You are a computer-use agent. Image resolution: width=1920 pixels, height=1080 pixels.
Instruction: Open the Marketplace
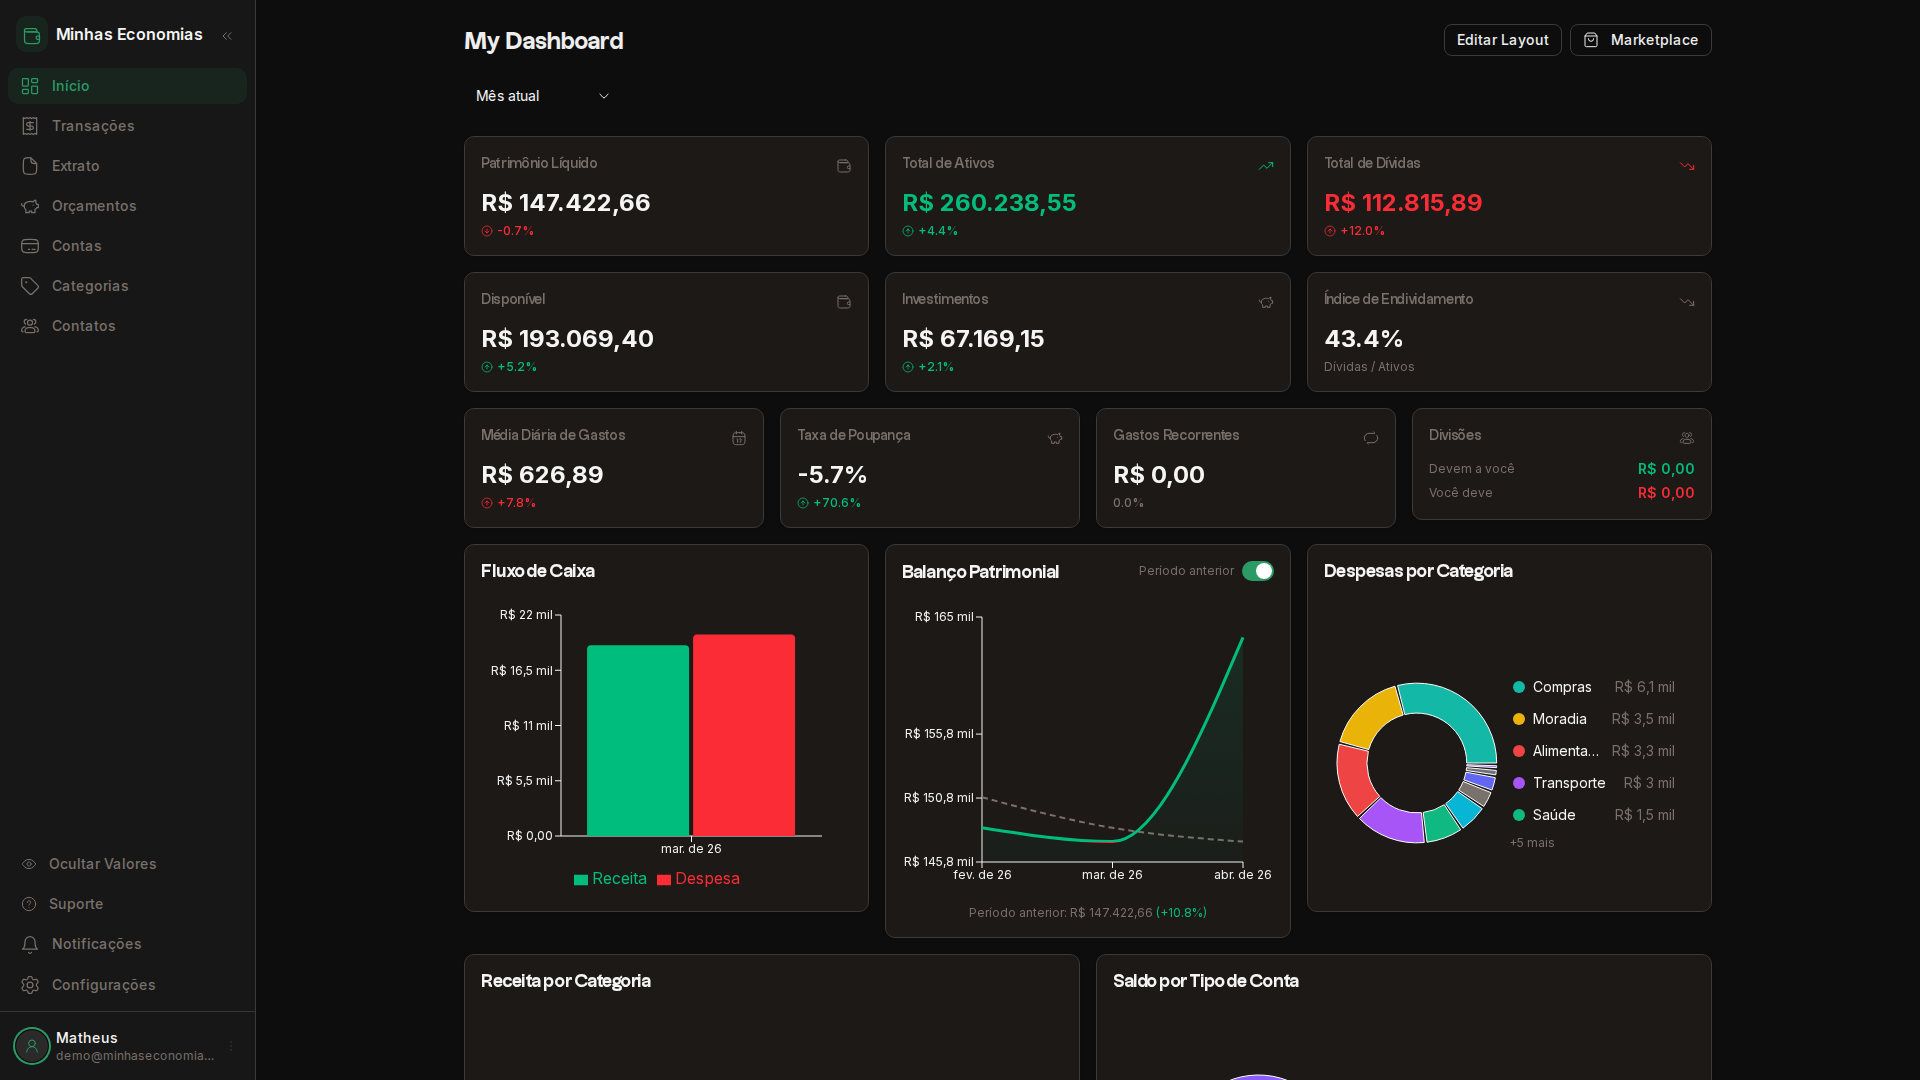pos(1640,40)
